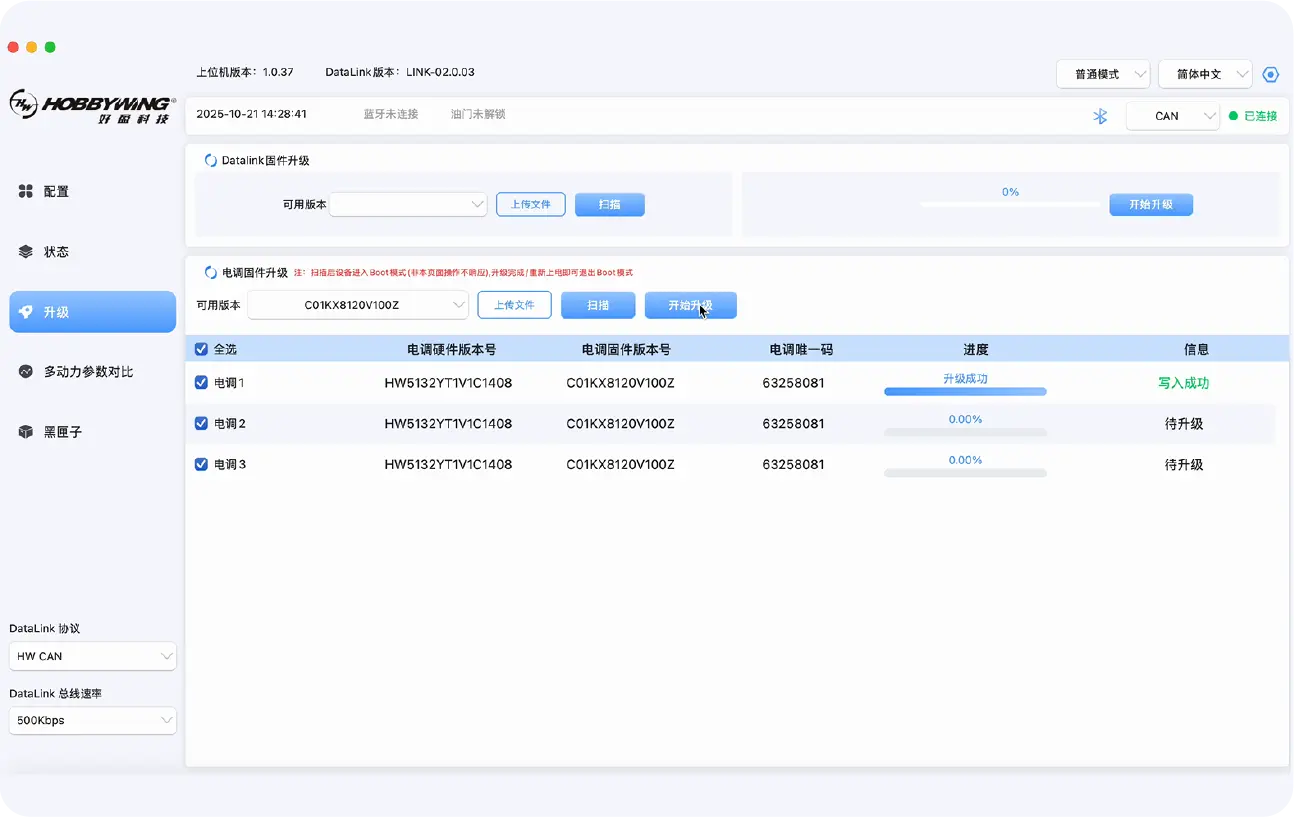Open the DataLink 总线速率 500Kbps dropdown
This screenshot has height=817, width=1294.
point(92,720)
